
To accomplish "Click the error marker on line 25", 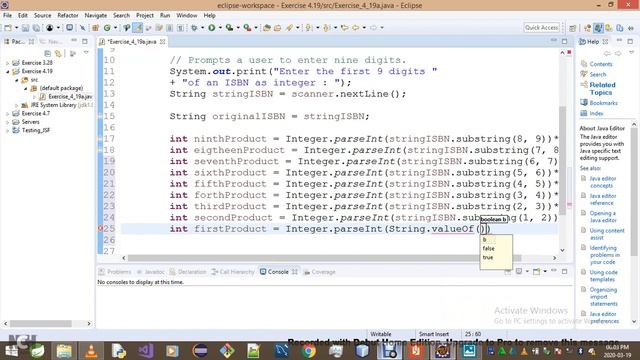I will pos(100,229).
